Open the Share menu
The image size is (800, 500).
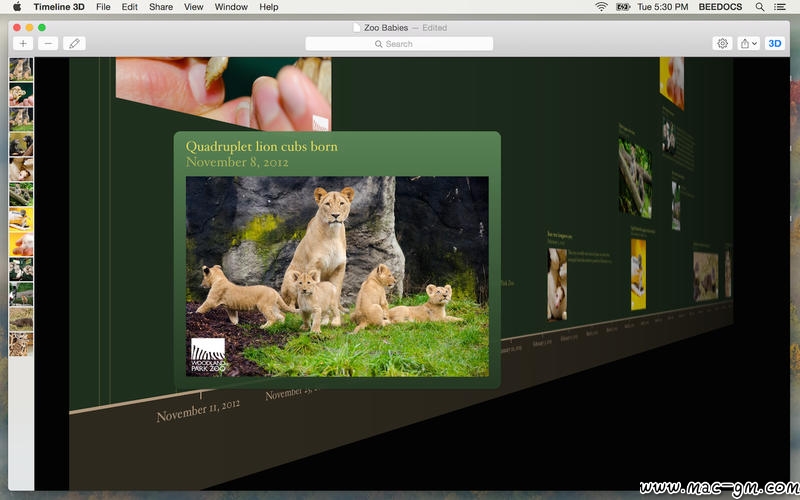pos(161,7)
